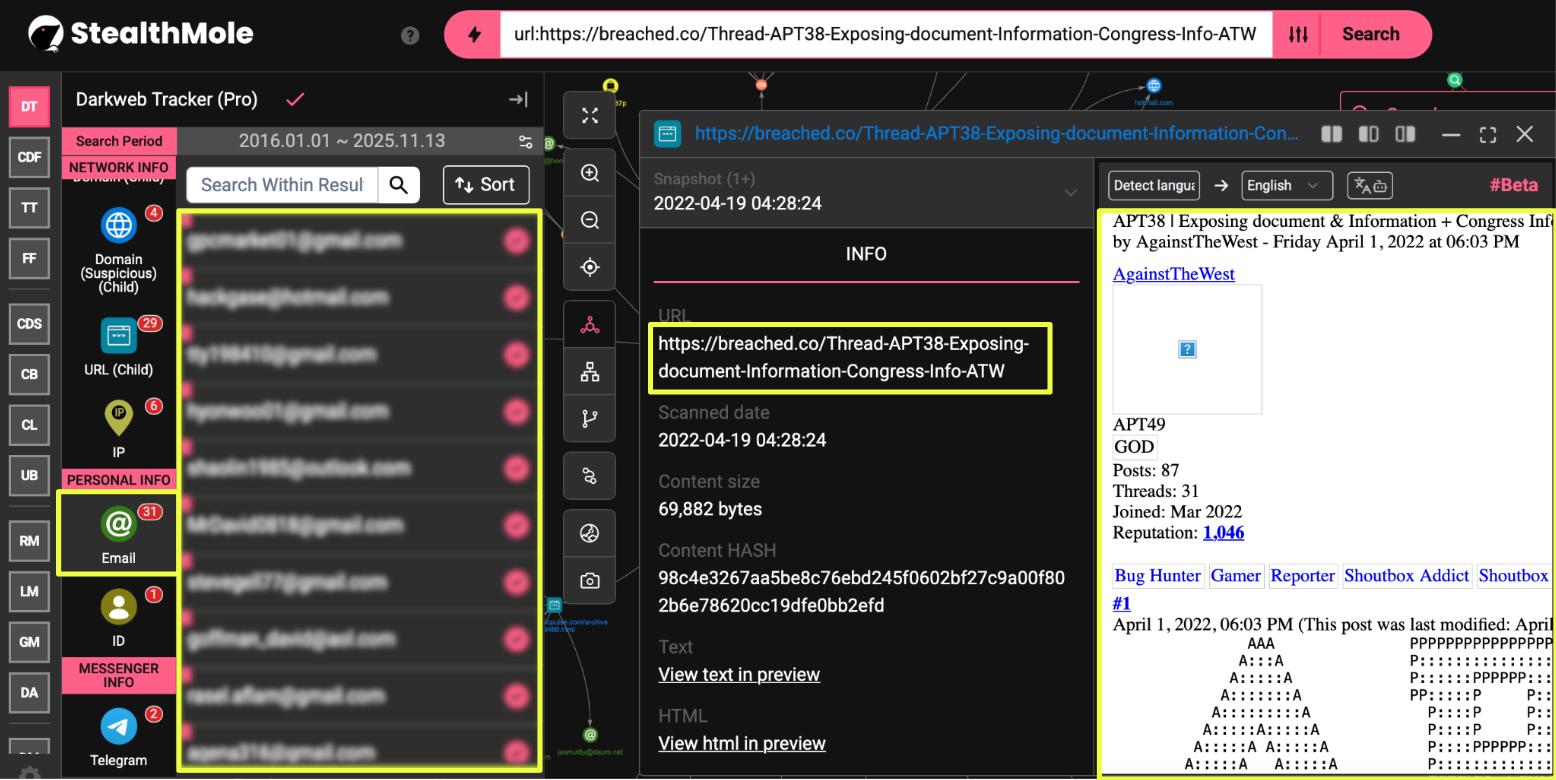Select the IP network info category
The height and width of the screenshot is (780, 1556).
[x=118, y=428]
